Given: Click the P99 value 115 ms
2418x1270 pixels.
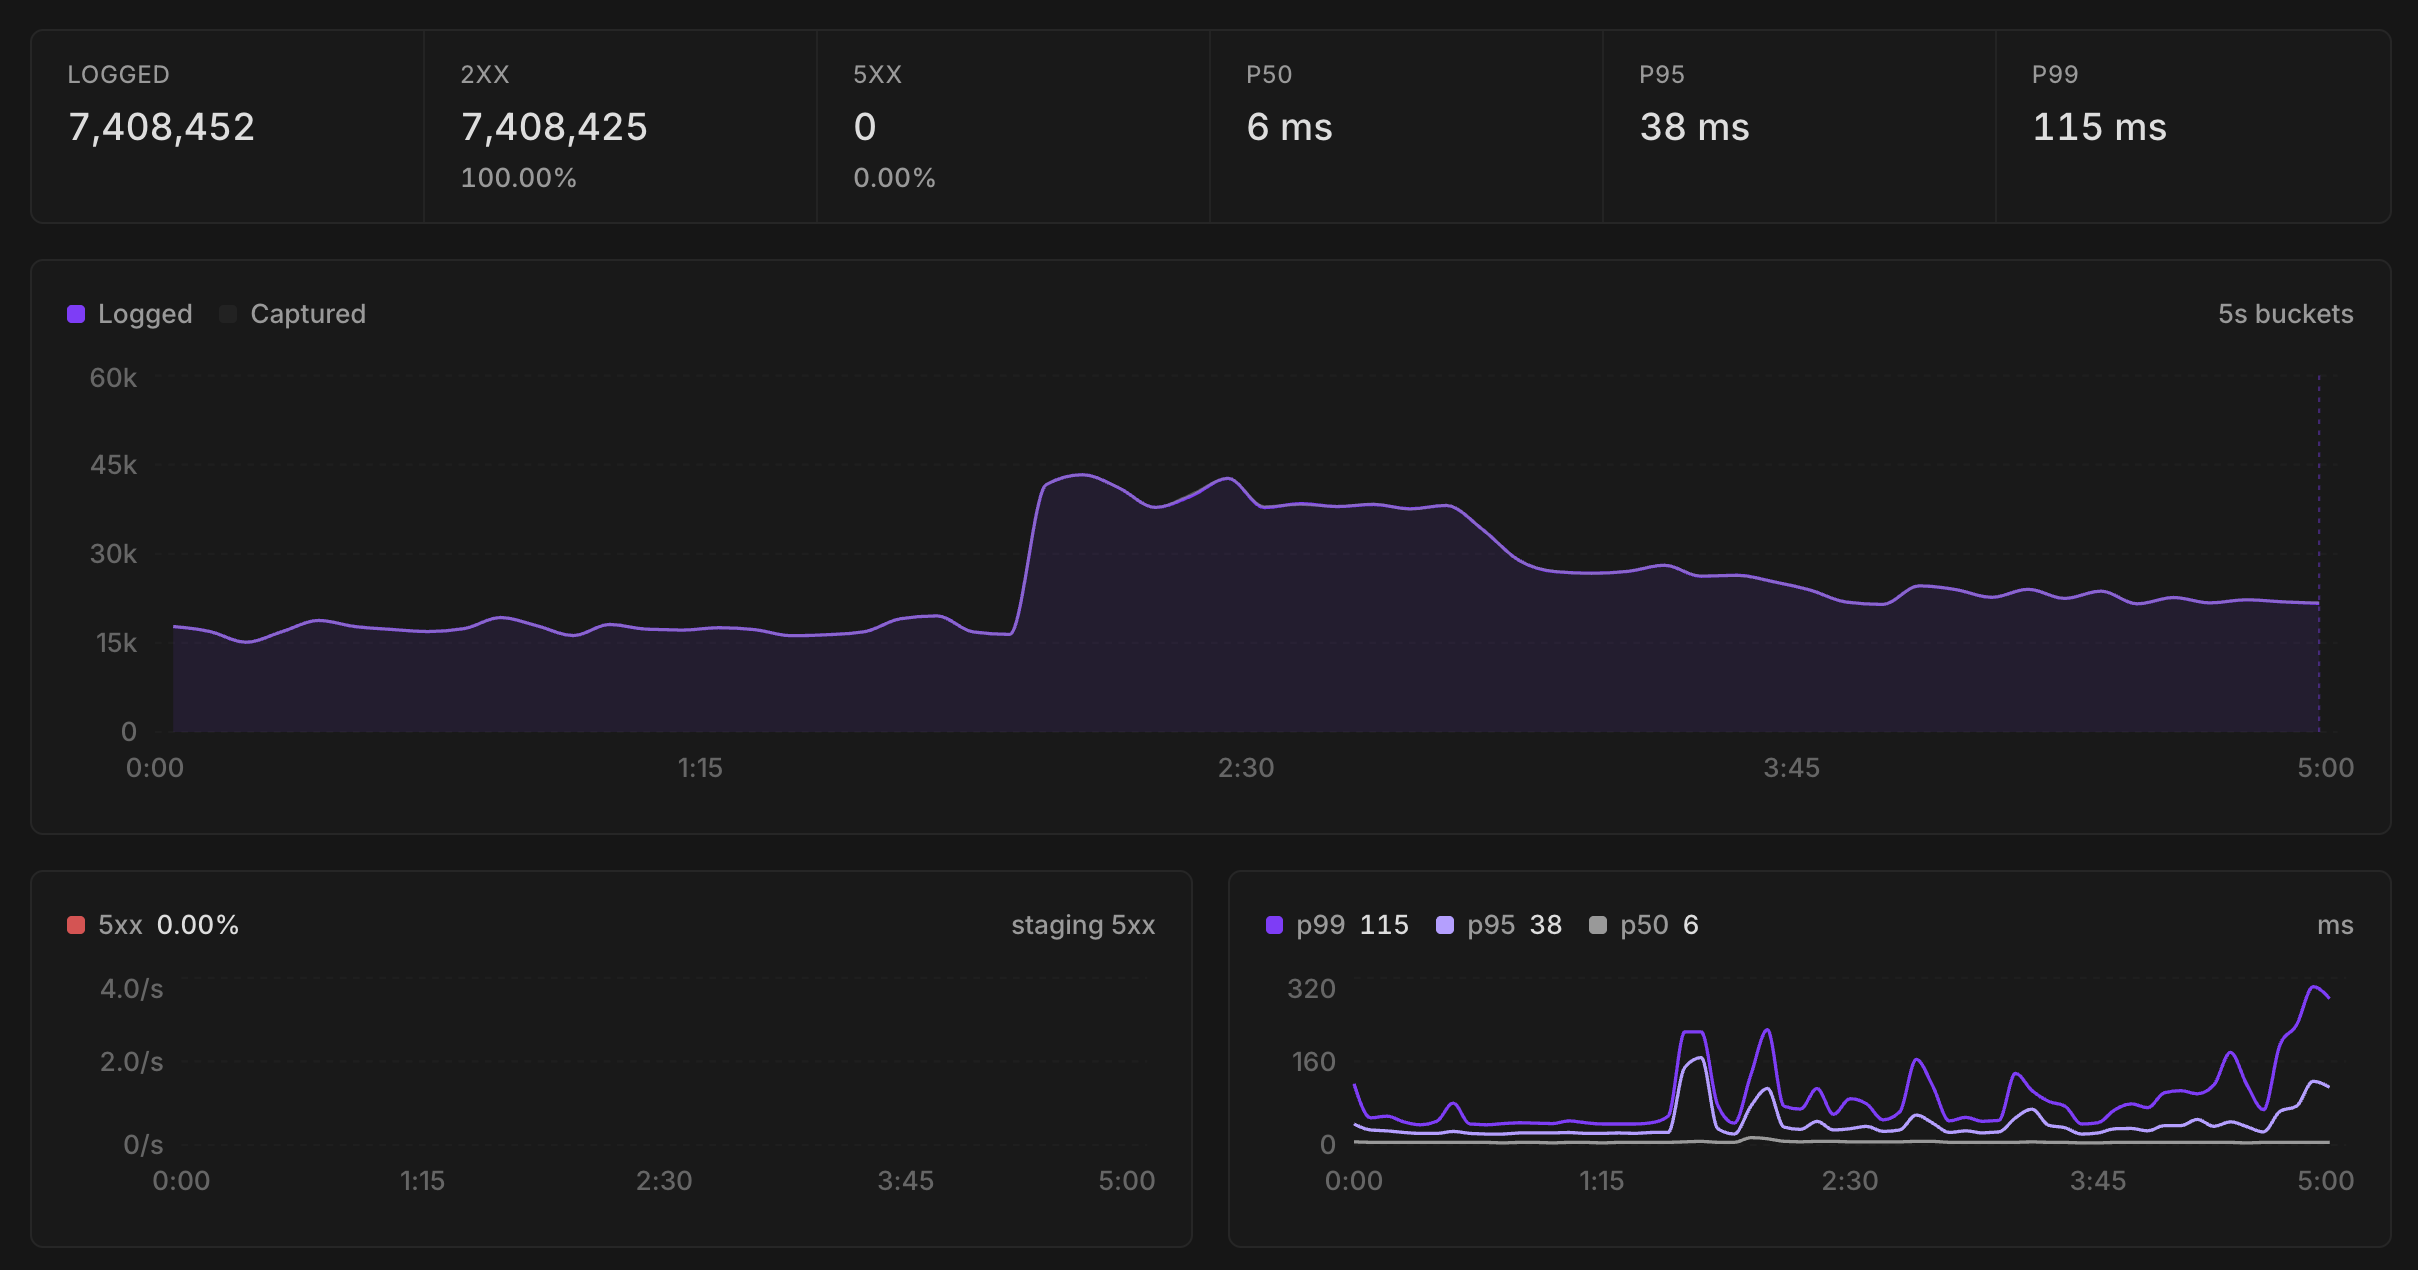Looking at the screenshot, I should click(2099, 127).
